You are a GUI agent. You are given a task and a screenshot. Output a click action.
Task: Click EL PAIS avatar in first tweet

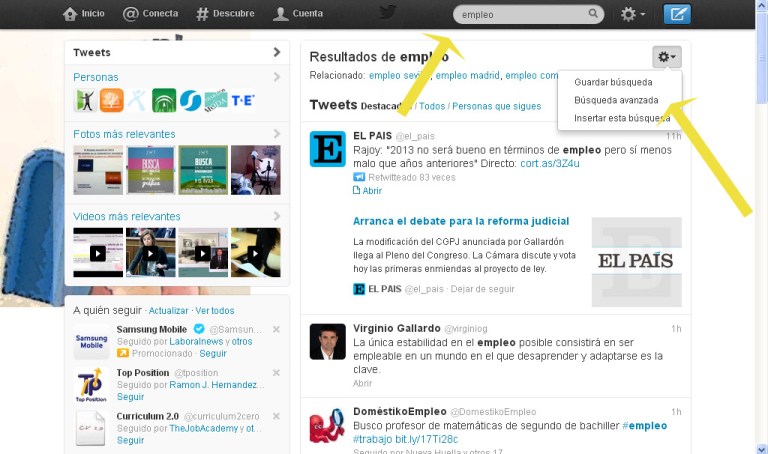(x=328, y=149)
